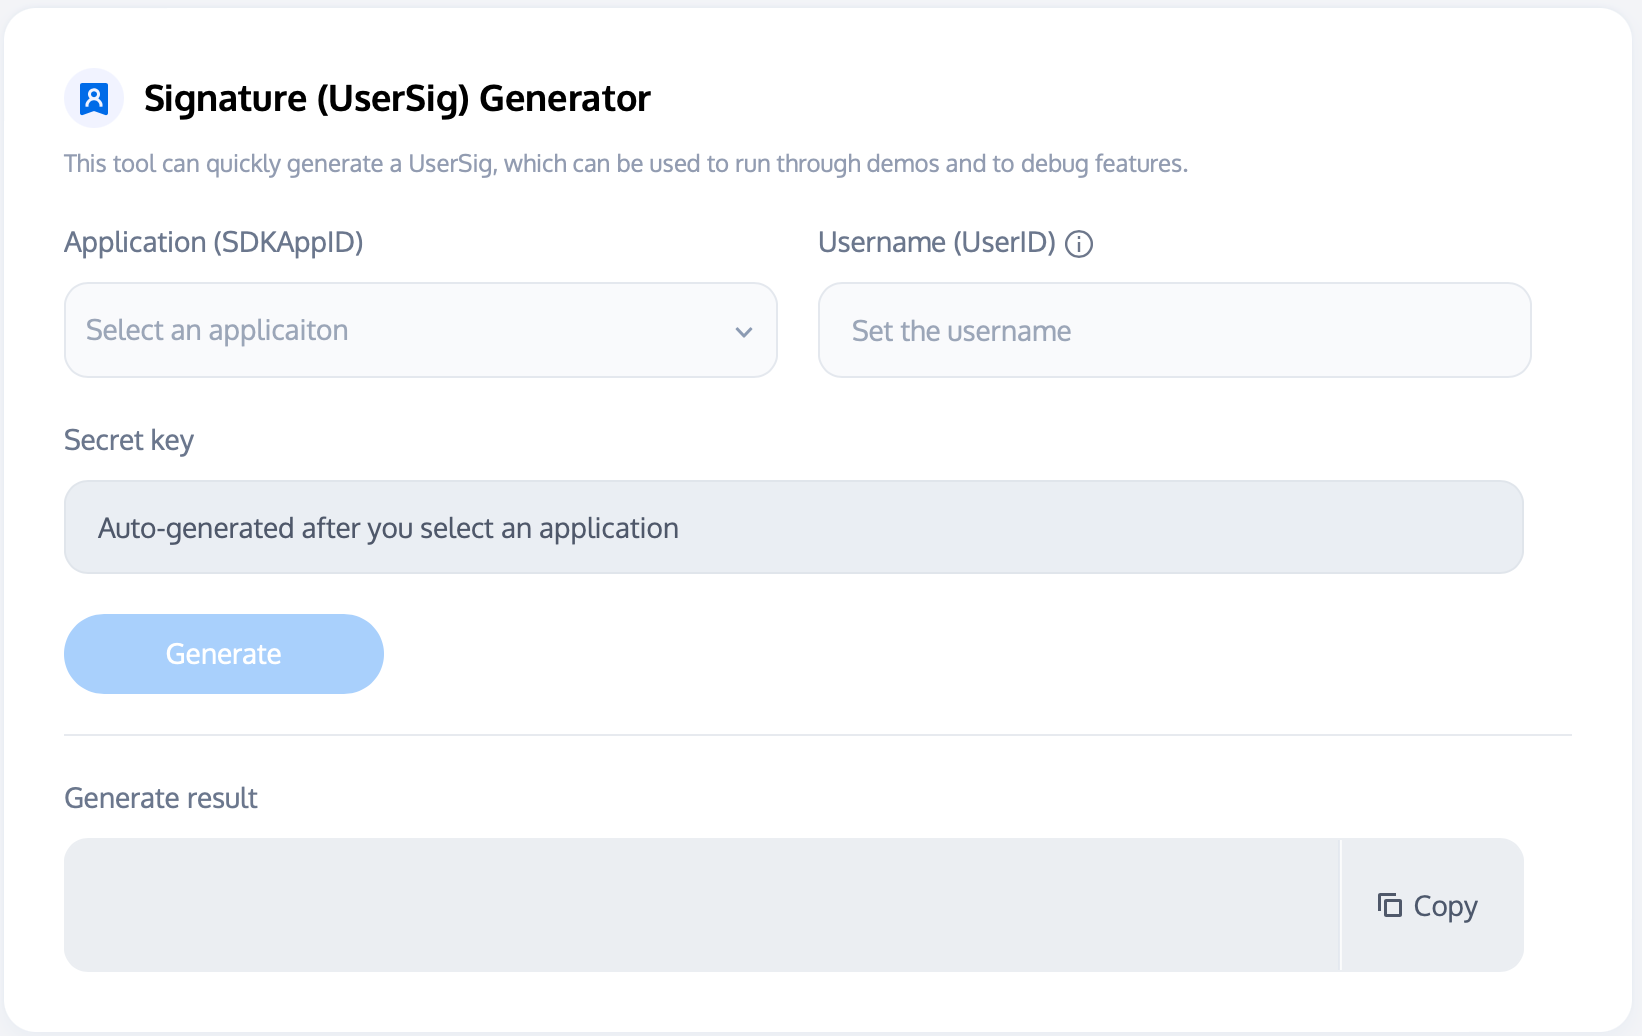Screen dimensions: 1642x1036
Task: Click the "Generate result" label
Action: pyautogui.click(x=161, y=798)
